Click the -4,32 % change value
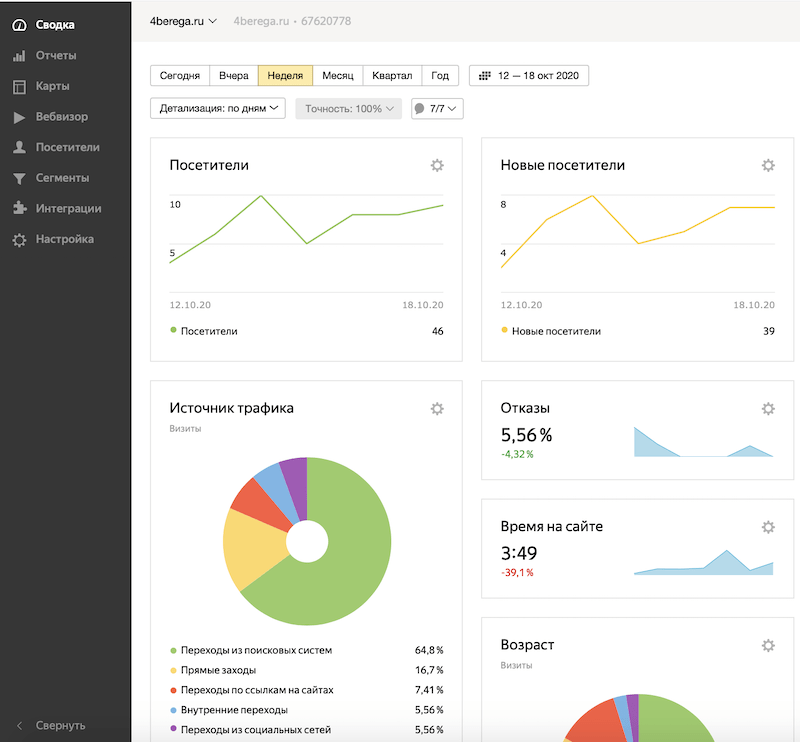Screen dimensions: 800x742 [517, 454]
